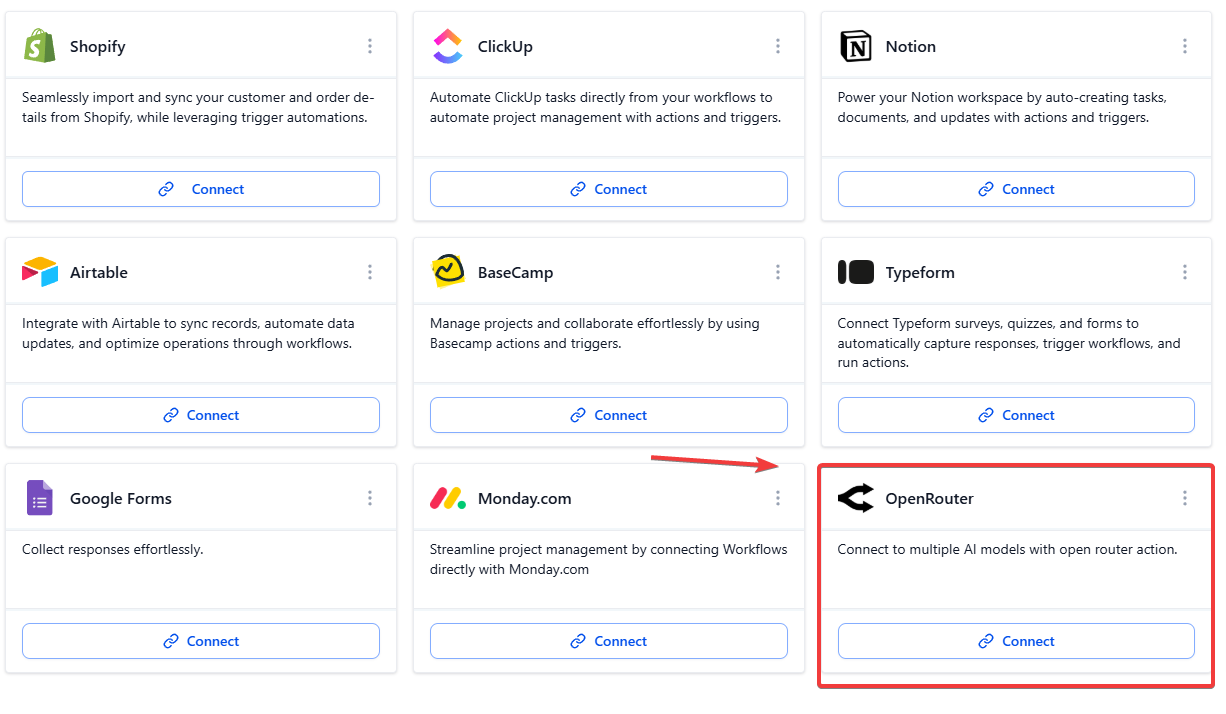Image resolution: width=1226 pixels, height=714 pixels.
Task: Open Airtable card more-options menu
Action: 370,272
